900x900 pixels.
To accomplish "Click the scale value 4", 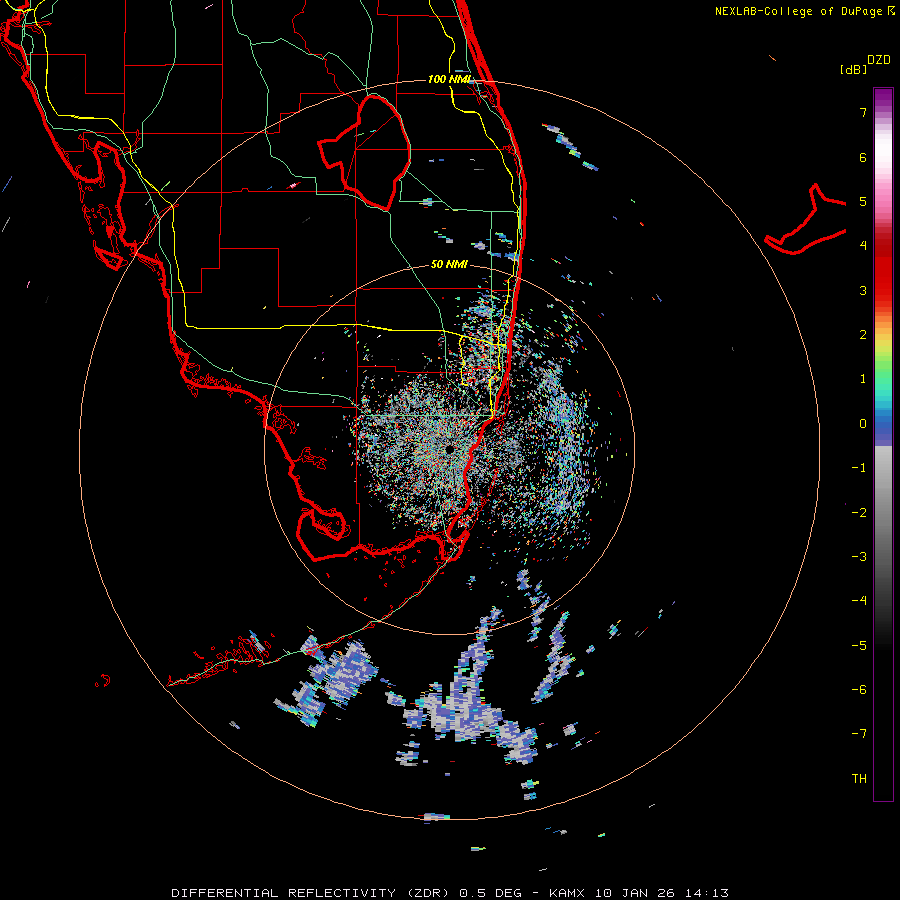I will [863, 246].
